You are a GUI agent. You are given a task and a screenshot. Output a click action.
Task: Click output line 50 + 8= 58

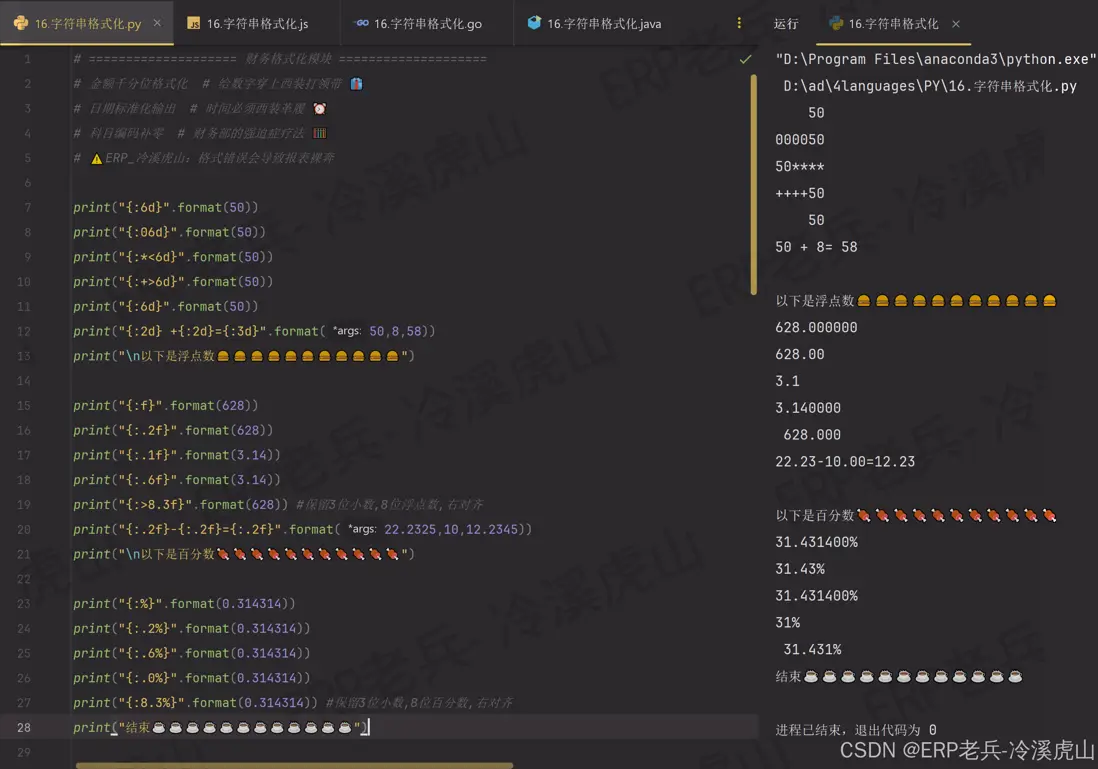(816, 247)
